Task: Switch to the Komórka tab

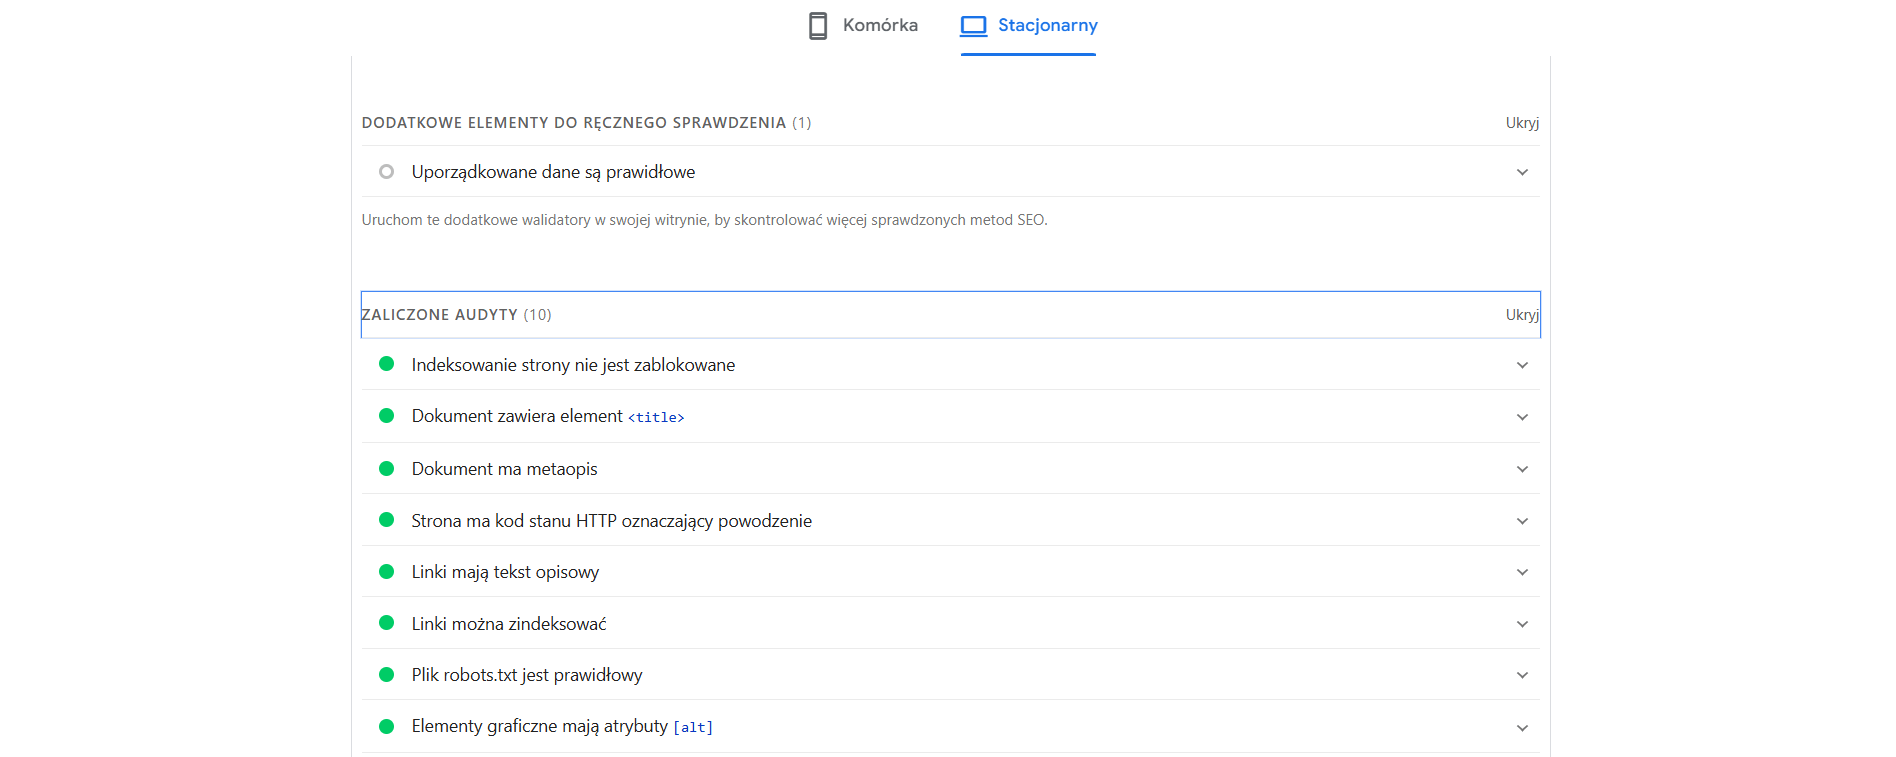Action: point(862,25)
